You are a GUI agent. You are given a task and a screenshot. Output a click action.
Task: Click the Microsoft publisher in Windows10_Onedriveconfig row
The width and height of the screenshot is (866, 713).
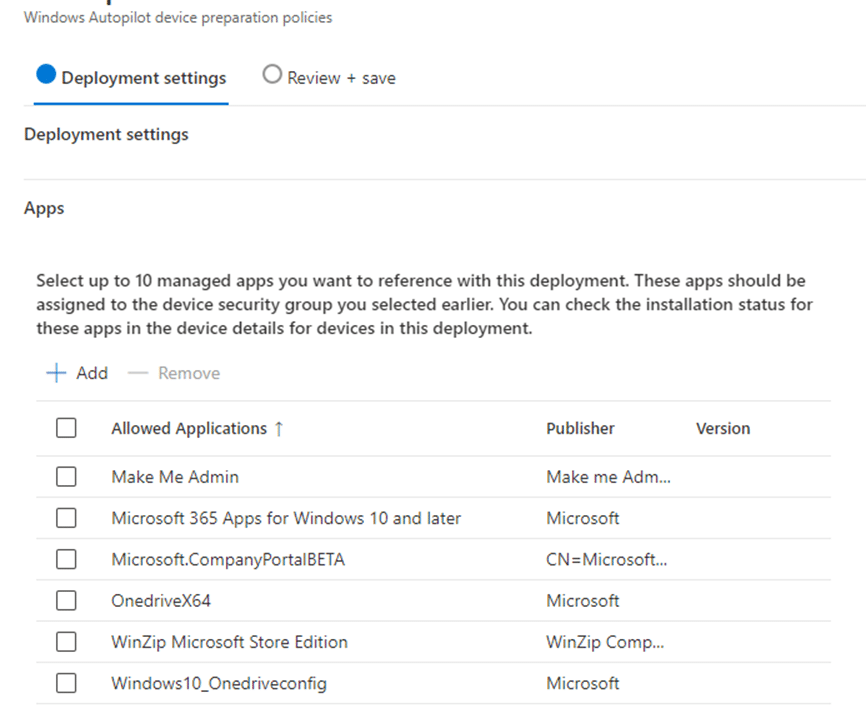583,683
